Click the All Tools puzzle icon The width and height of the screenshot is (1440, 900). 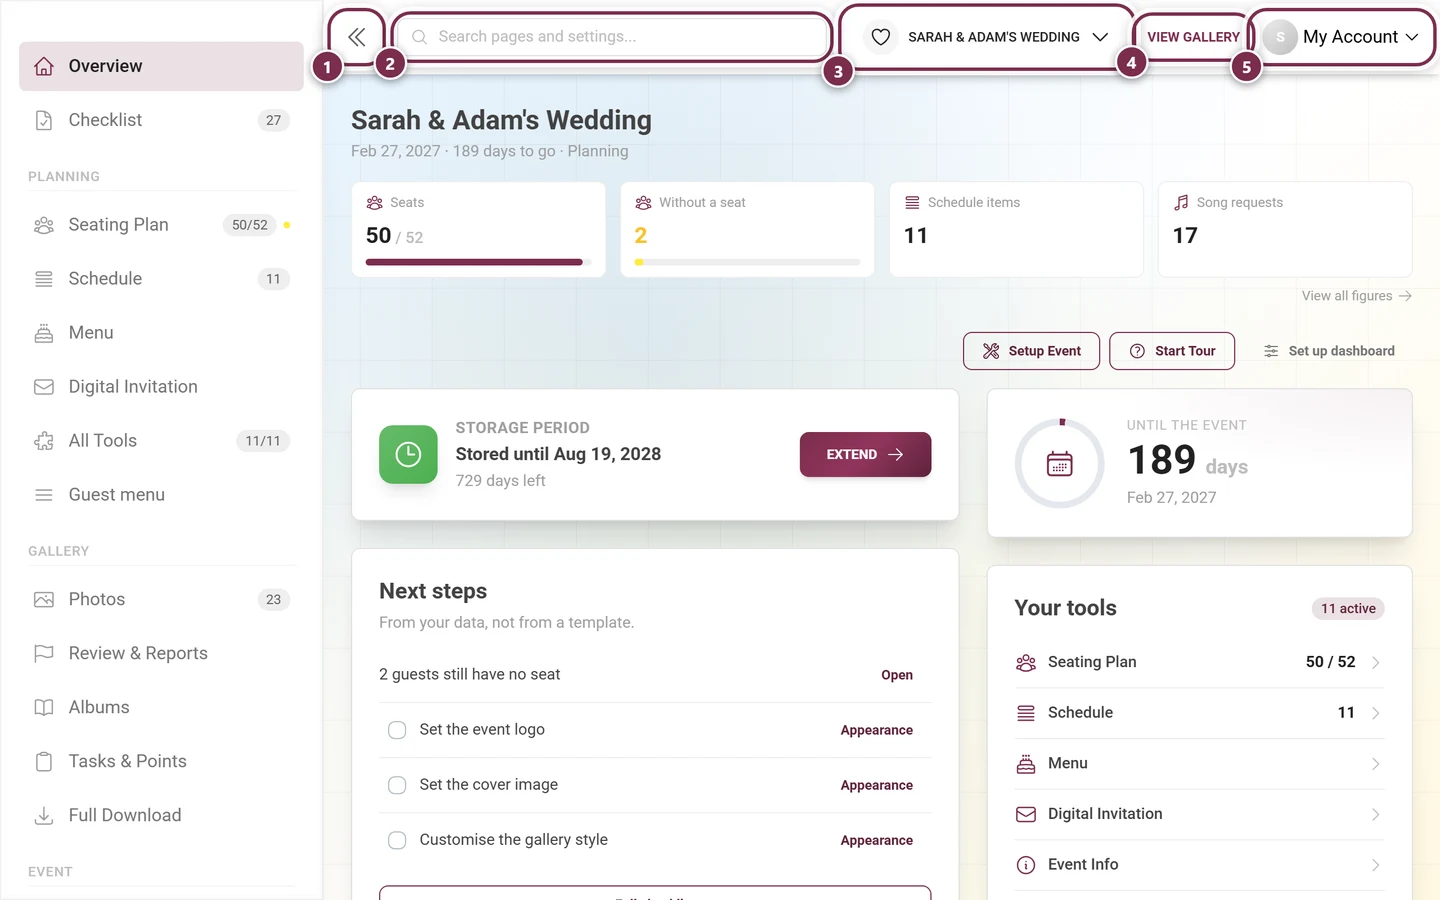(x=44, y=441)
